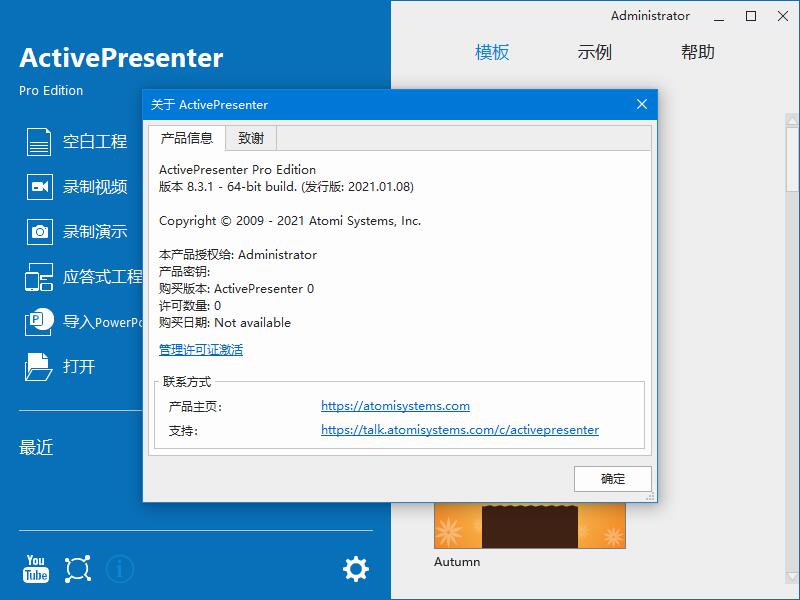
Task: Click the community network icon beside YouTube
Action: tap(78, 569)
